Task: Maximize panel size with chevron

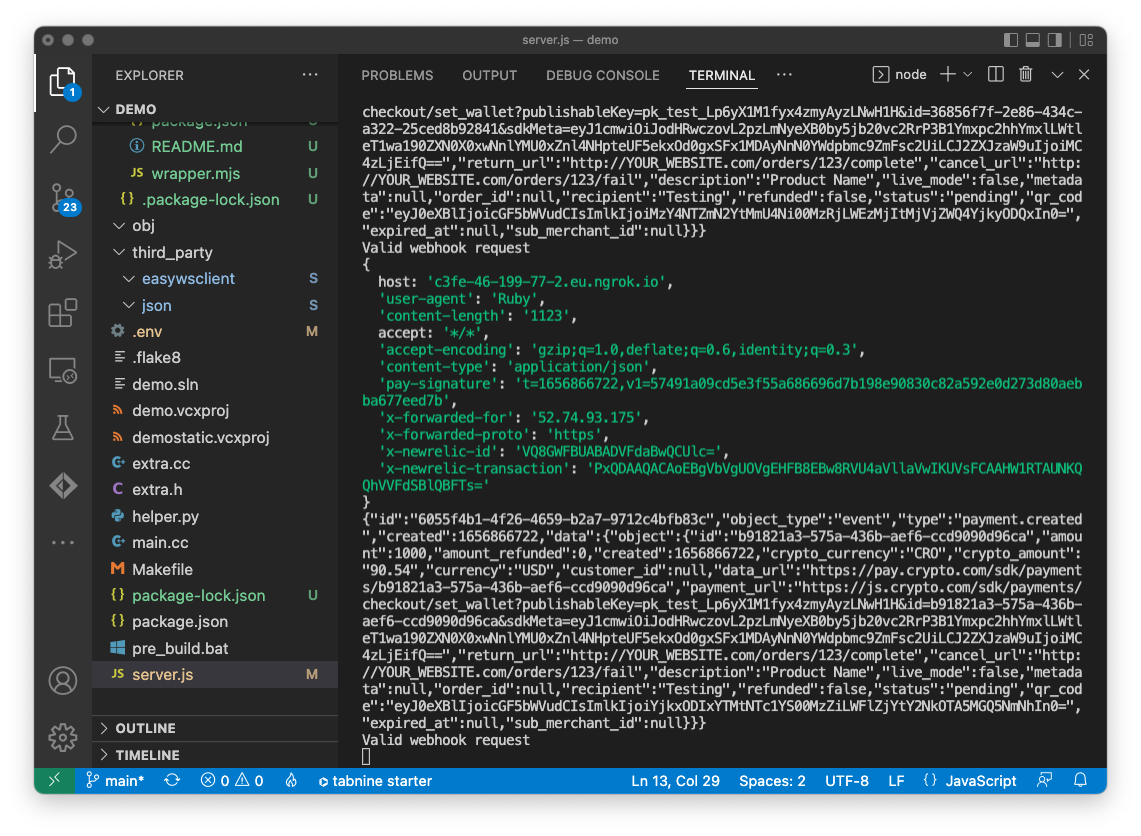Action: [x=1056, y=75]
